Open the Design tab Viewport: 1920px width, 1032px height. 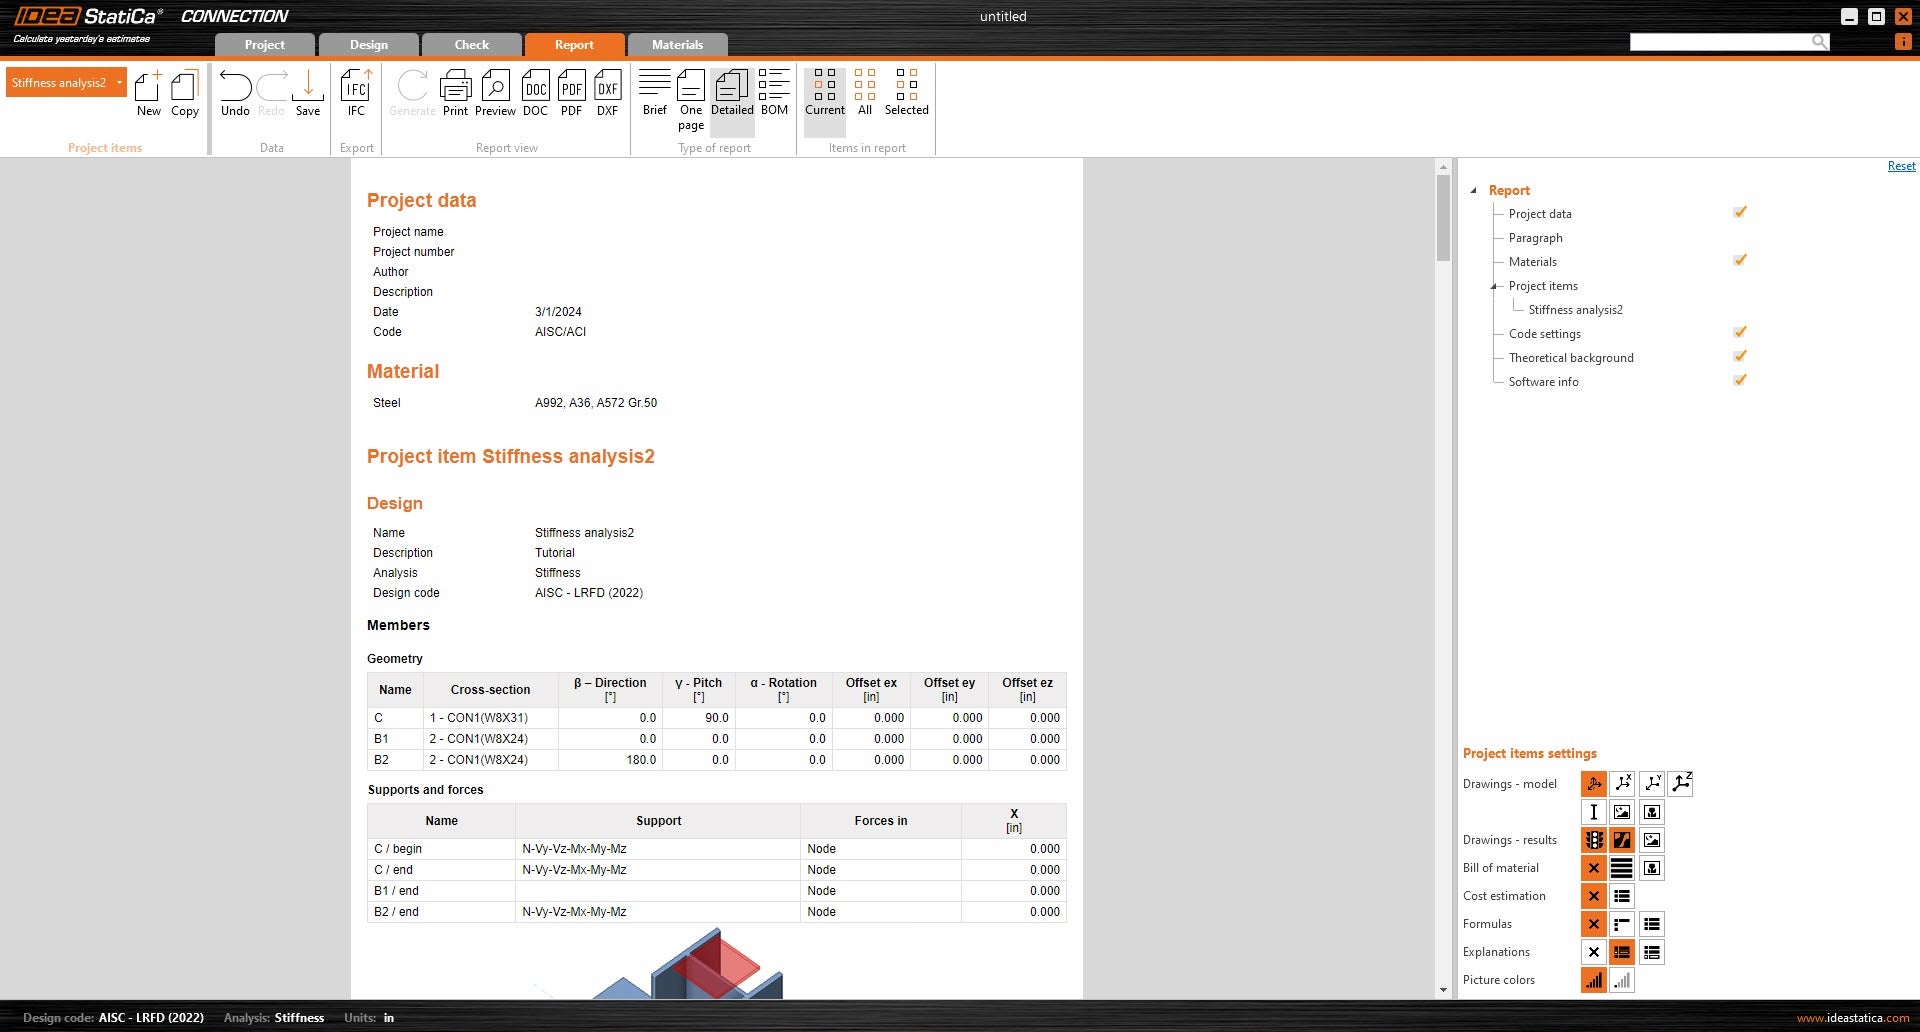368,45
